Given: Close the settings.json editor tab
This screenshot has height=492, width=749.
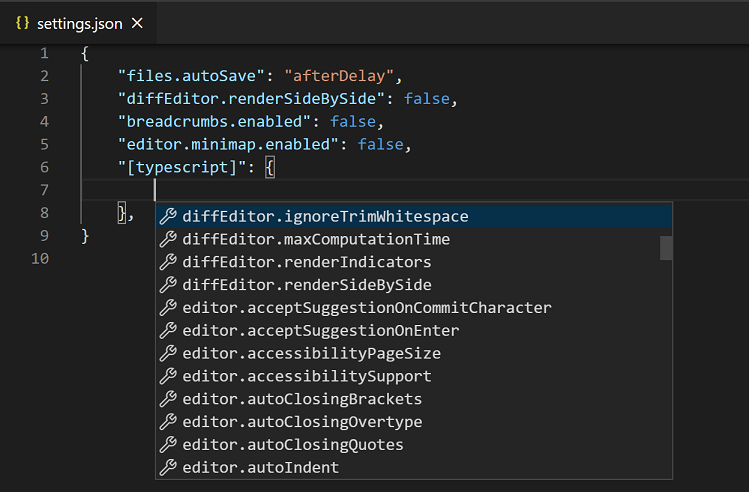Looking at the screenshot, I should coord(137,22).
